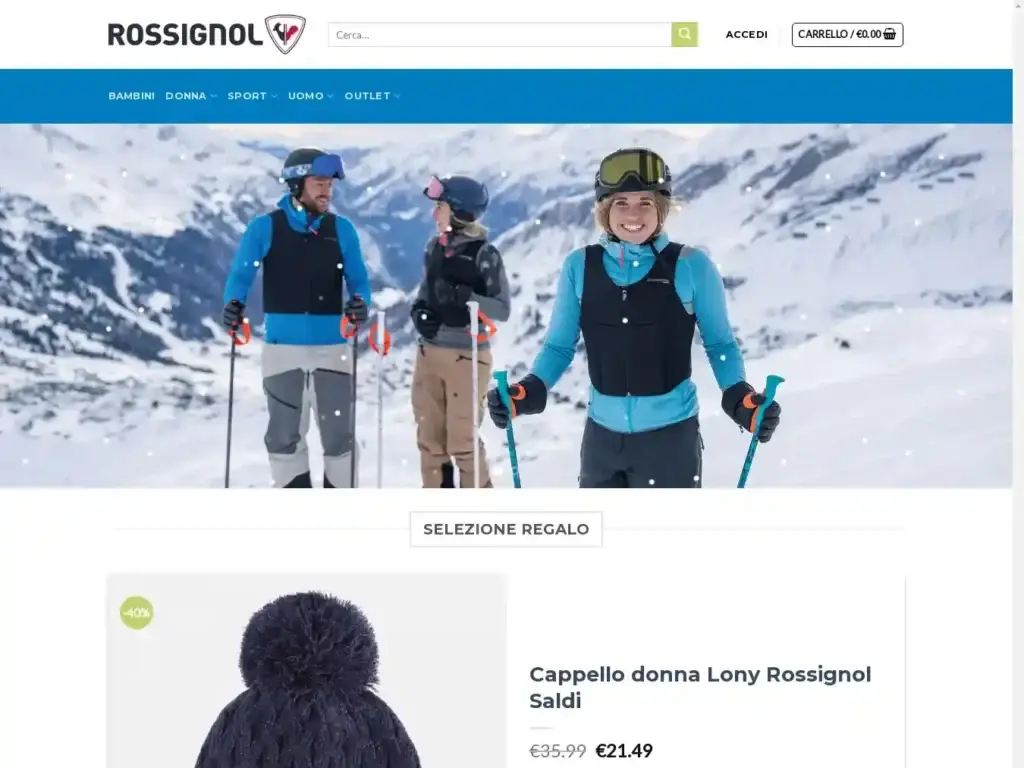Viewport: 1024px width, 768px height.
Task: Click the Rossignol wordmark logo
Action: 185,35
